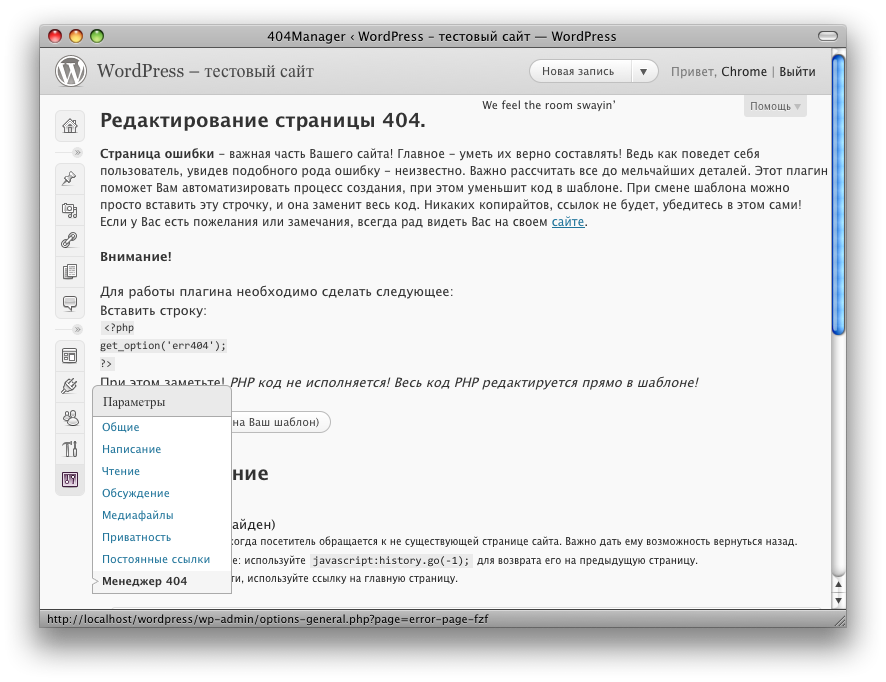Open the Settings sliders icon in sidebar
The image size is (886, 682).
coord(70,480)
